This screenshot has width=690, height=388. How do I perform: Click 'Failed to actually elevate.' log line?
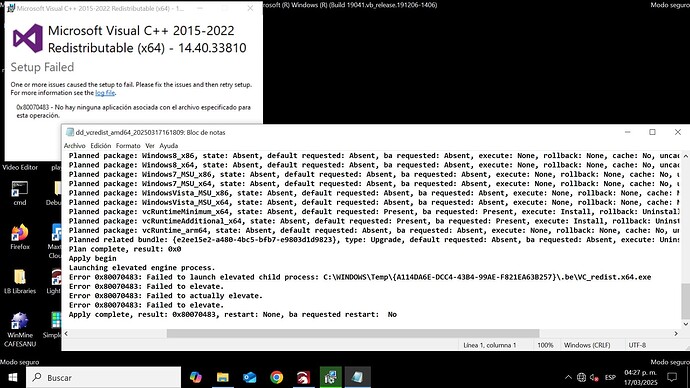point(165,296)
